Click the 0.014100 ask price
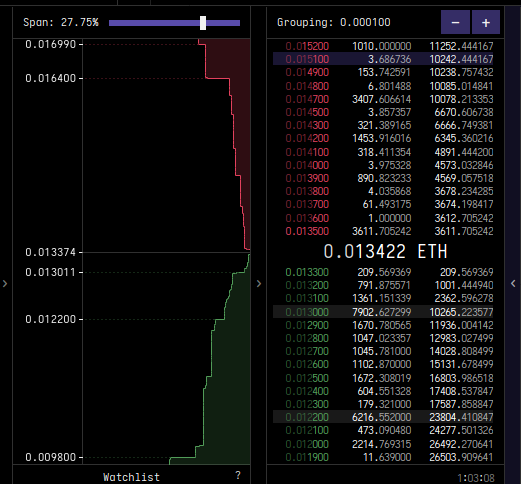 pos(307,152)
